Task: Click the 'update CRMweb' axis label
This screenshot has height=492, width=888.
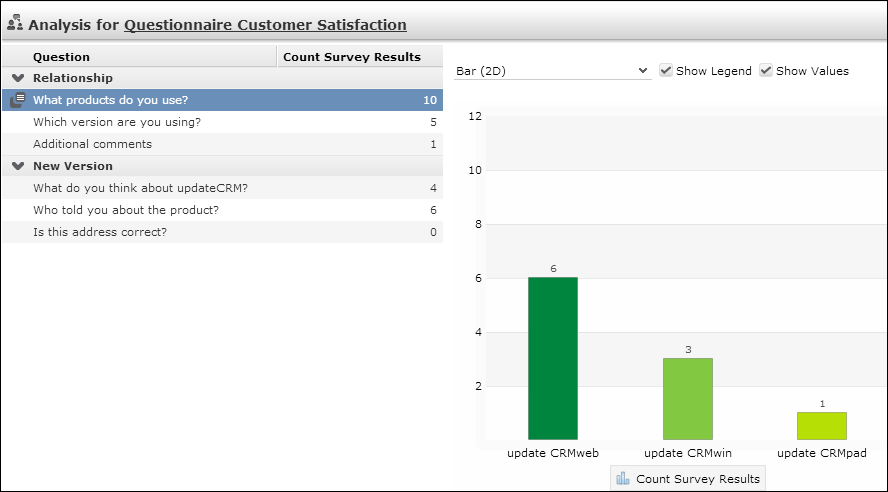Action: click(553, 453)
